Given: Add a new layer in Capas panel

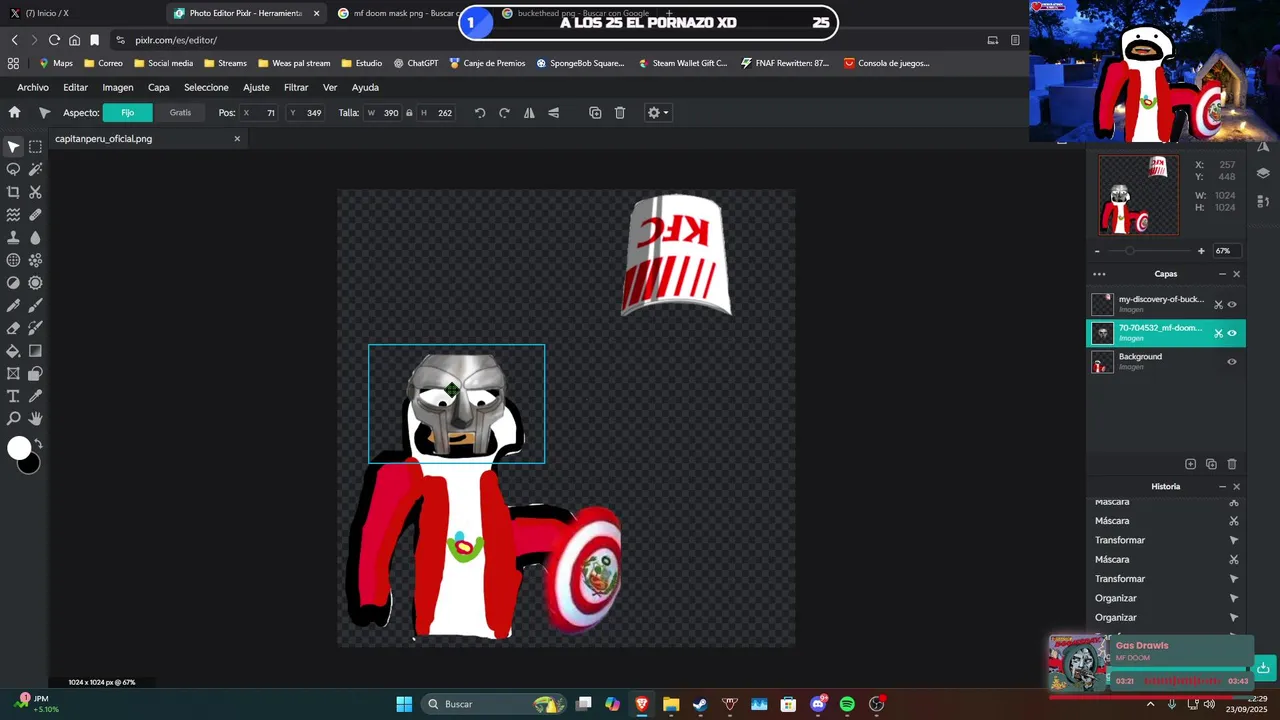Looking at the screenshot, I should (1190, 464).
